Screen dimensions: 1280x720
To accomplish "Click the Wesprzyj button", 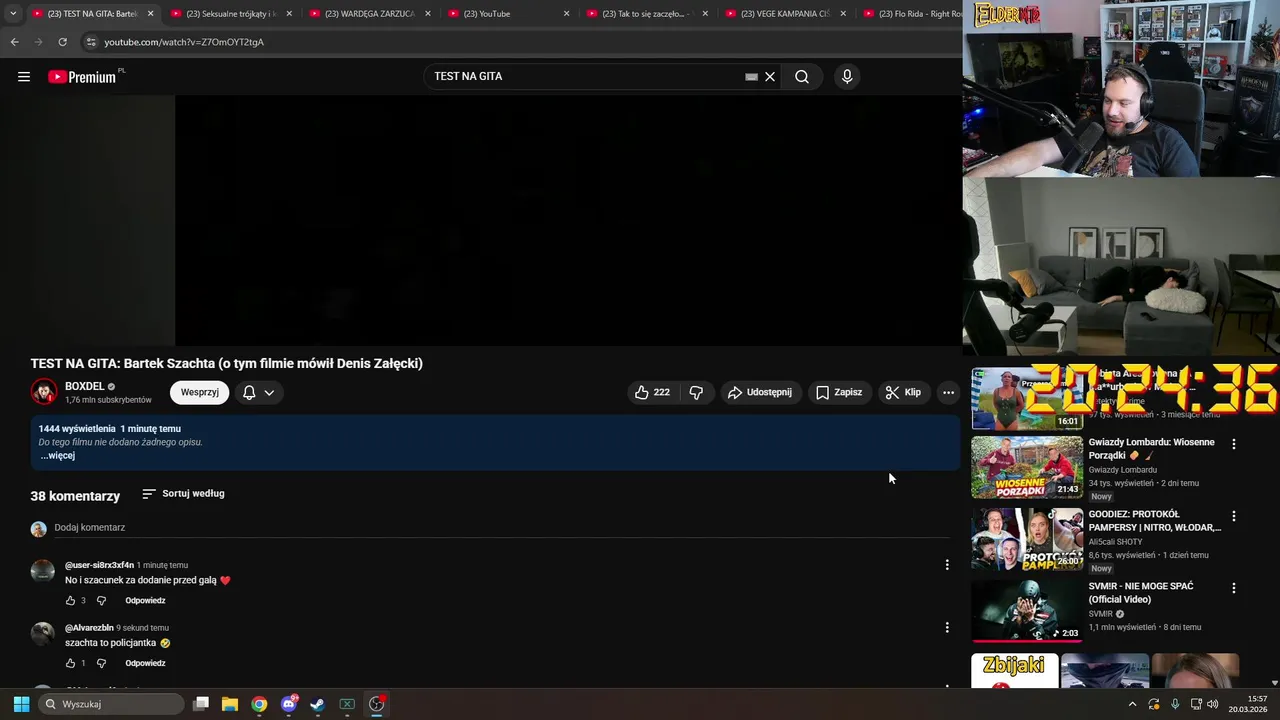I will click(199, 392).
